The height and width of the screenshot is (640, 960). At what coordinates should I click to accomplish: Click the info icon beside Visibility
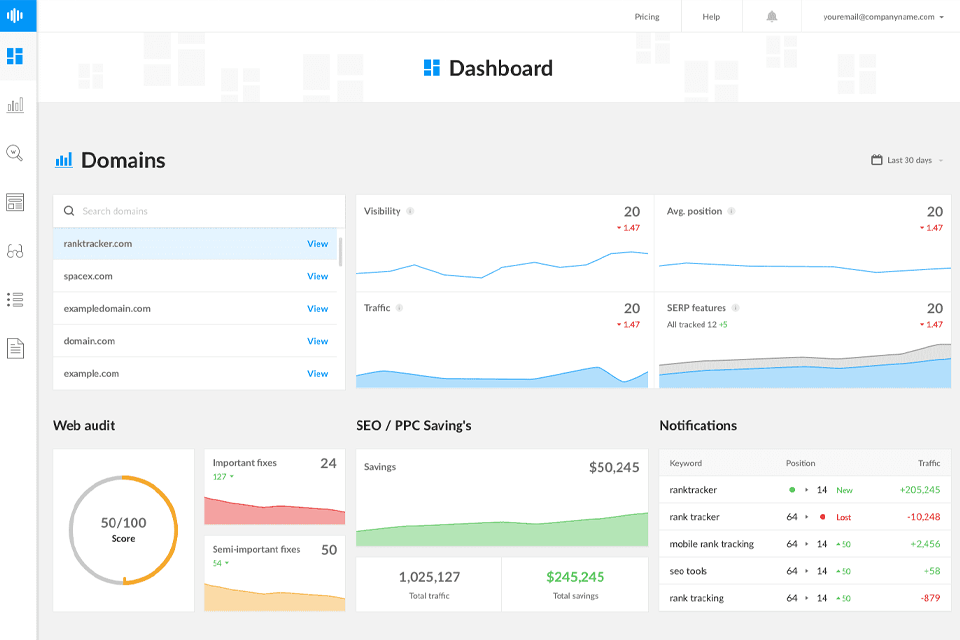(411, 211)
